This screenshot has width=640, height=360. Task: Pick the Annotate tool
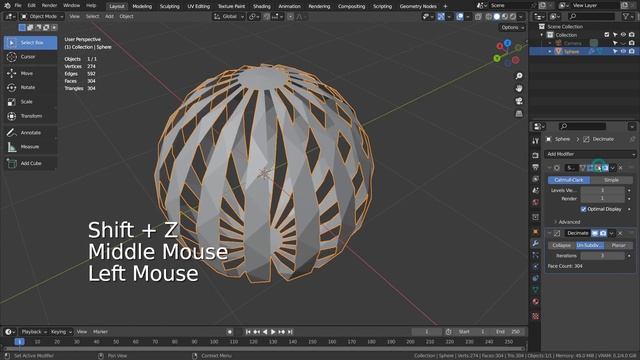pos(31,133)
